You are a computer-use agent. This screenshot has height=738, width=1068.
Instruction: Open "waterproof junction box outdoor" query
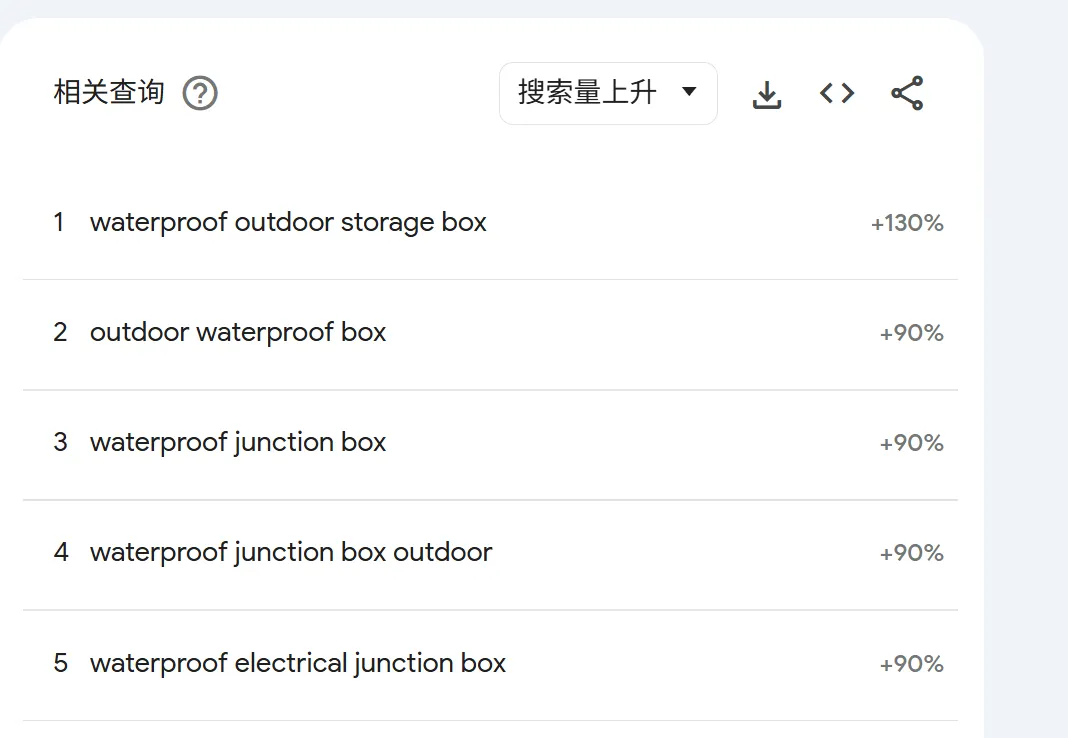pos(291,552)
